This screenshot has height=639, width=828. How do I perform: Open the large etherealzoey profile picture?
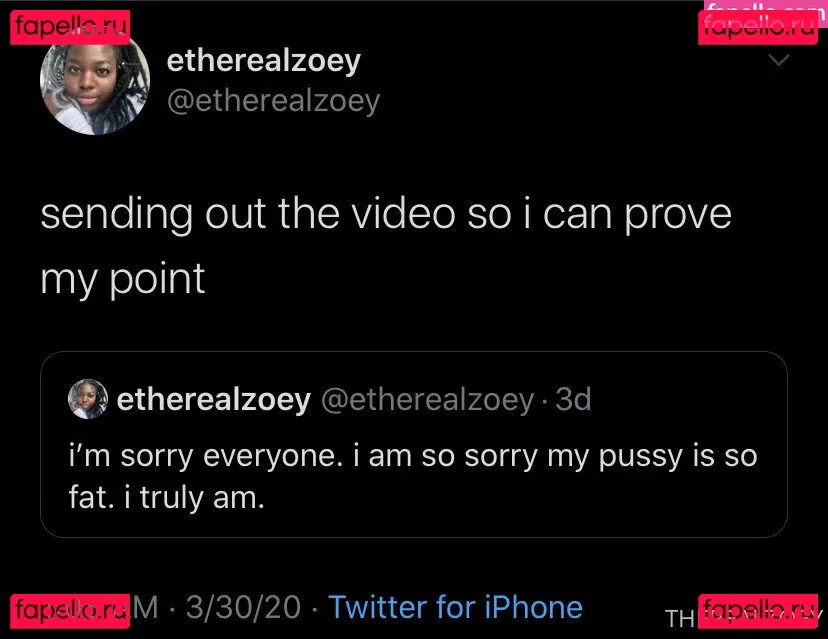[x=94, y=81]
